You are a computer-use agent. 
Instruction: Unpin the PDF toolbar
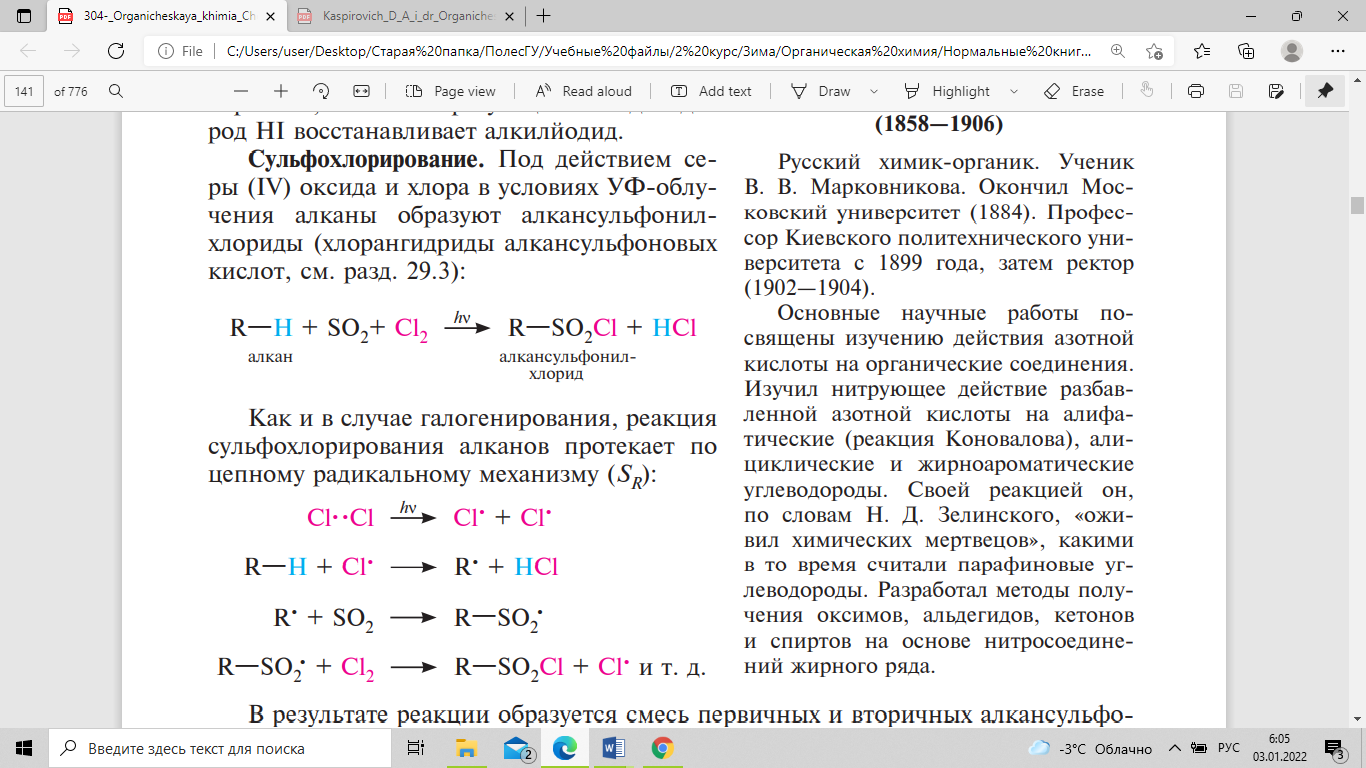point(1325,91)
